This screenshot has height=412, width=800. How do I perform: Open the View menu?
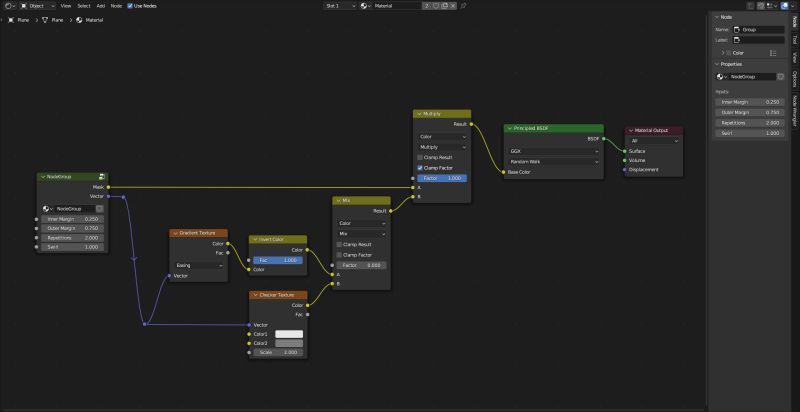[66, 6]
